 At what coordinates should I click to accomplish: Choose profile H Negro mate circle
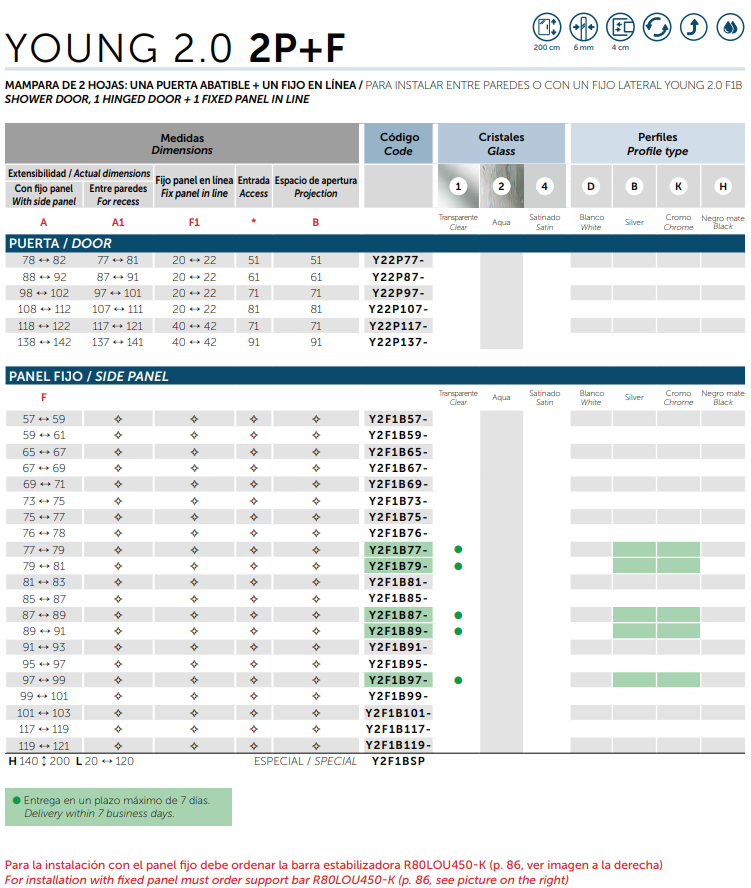[722, 186]
